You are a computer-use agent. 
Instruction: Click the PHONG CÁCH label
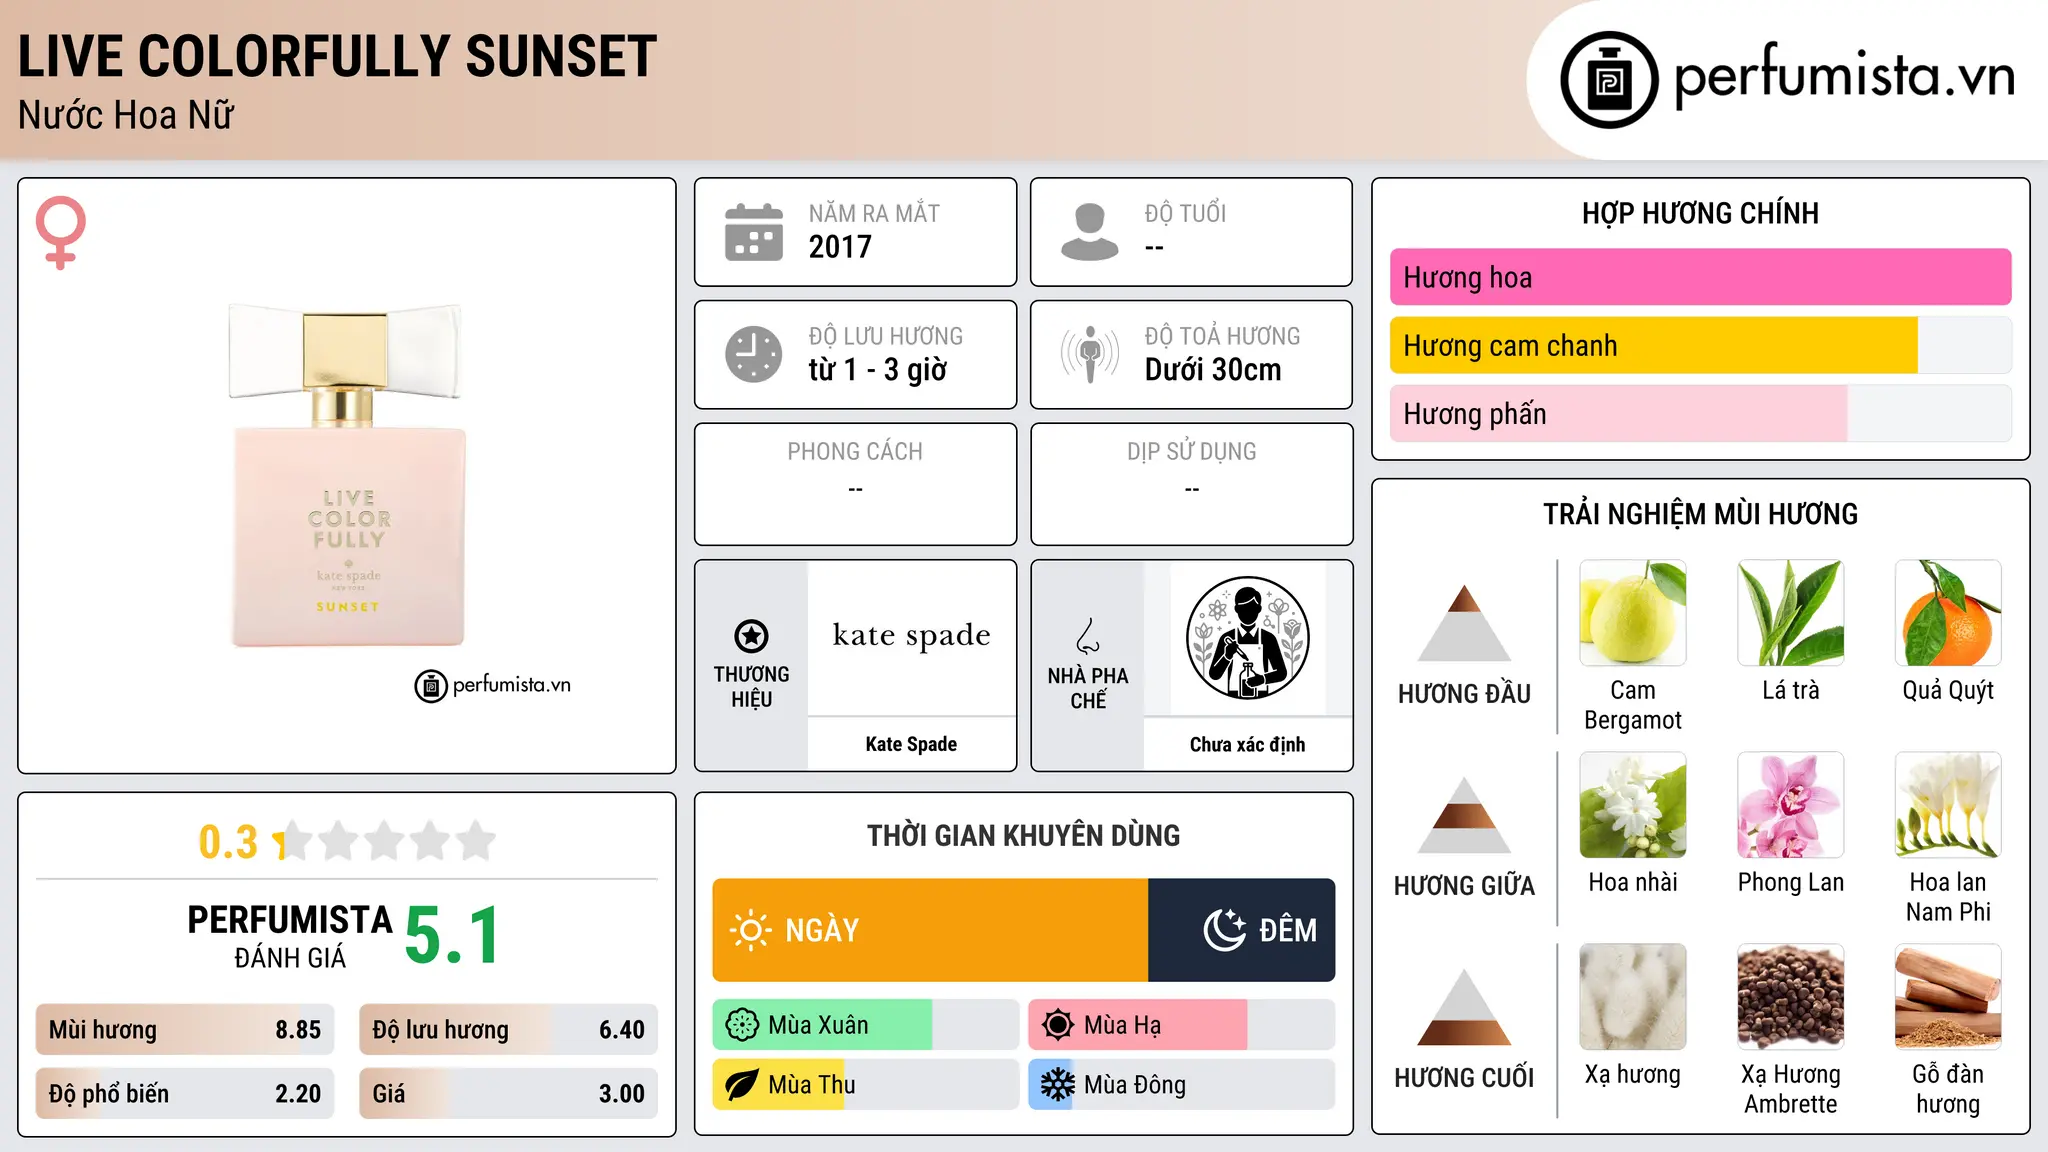(855, 452)
